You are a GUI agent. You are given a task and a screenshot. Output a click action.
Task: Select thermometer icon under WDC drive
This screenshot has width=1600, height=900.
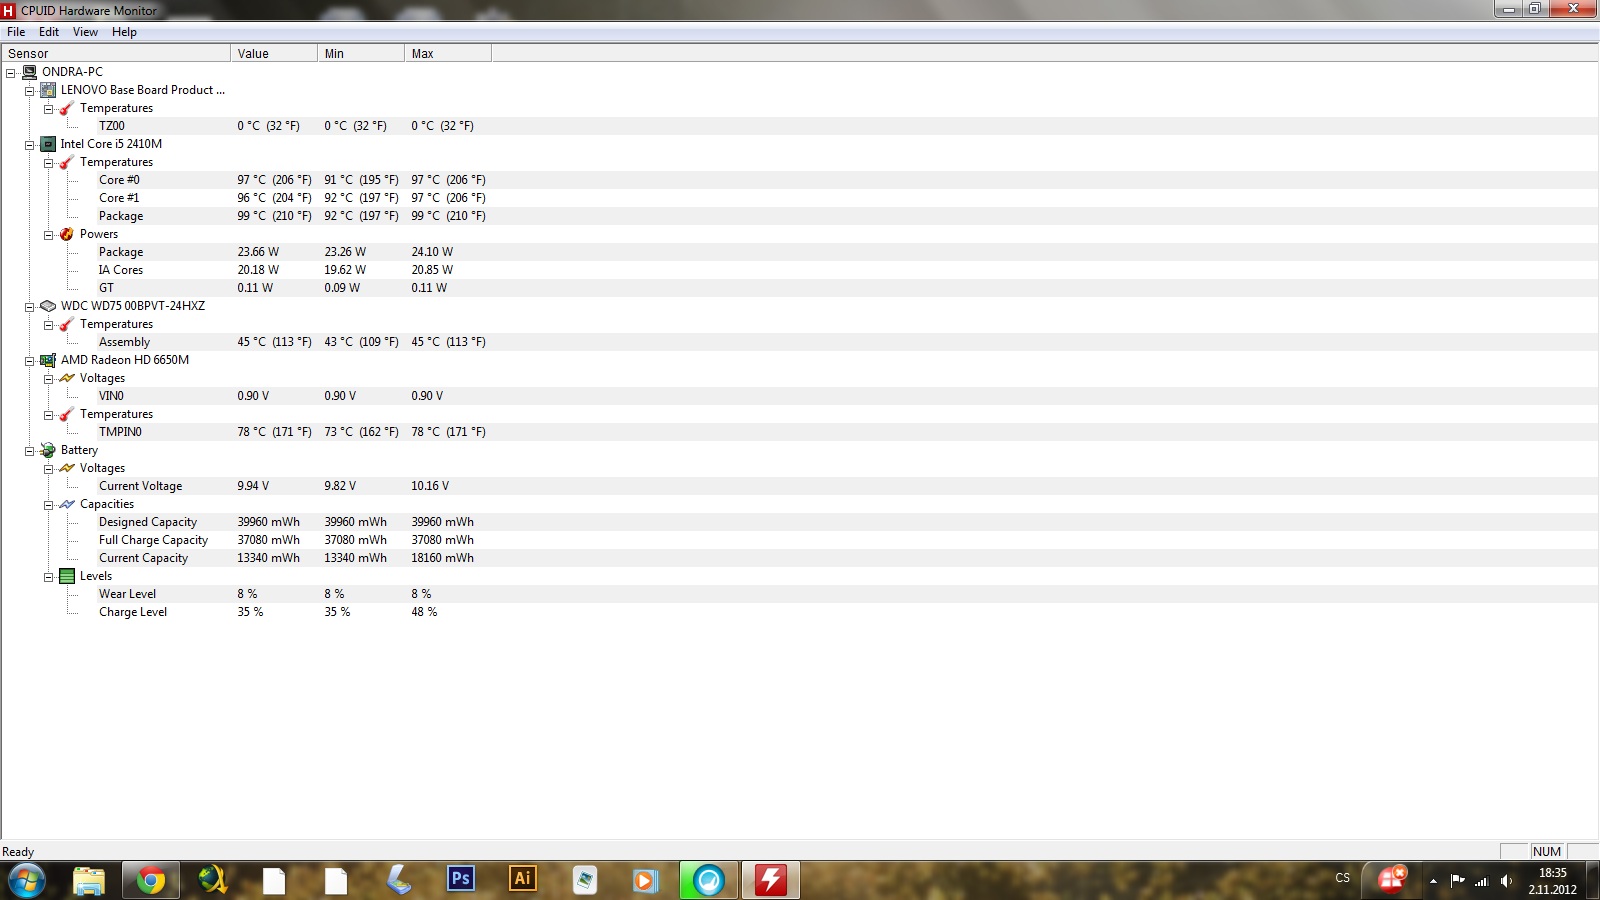(x=67, y=324)
